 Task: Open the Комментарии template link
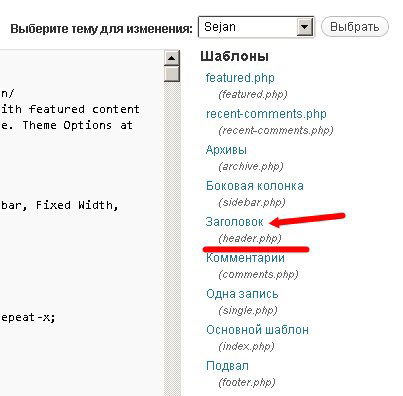coord(245,258)
